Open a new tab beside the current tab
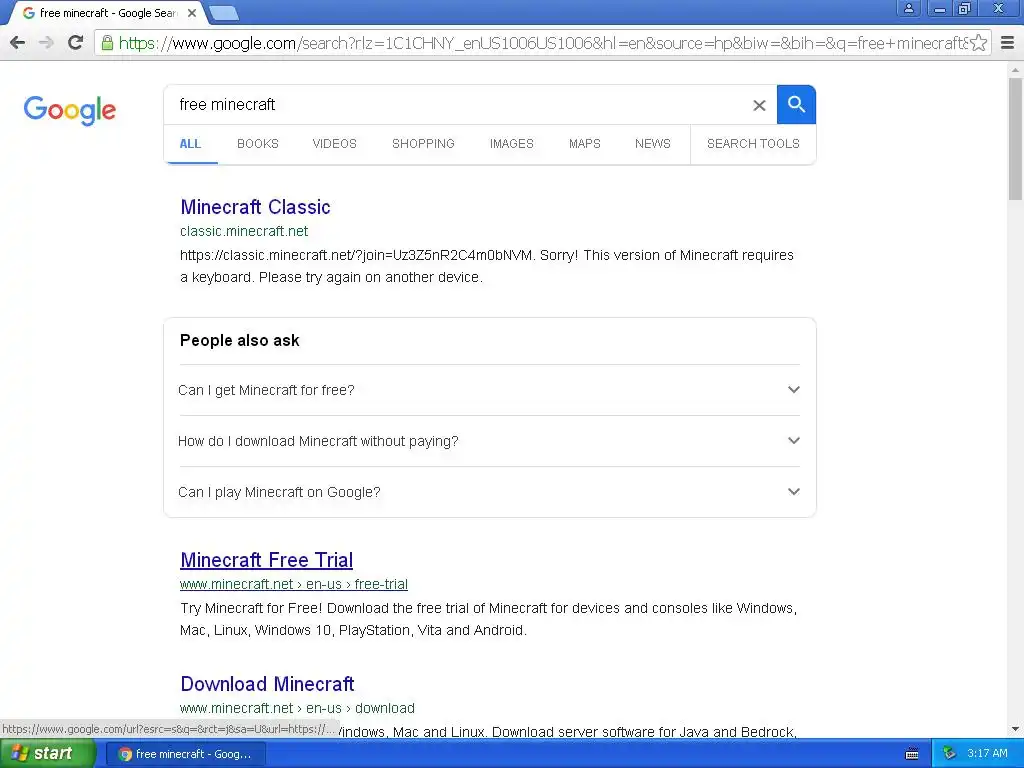1024x768 pixels. [223, 13]
